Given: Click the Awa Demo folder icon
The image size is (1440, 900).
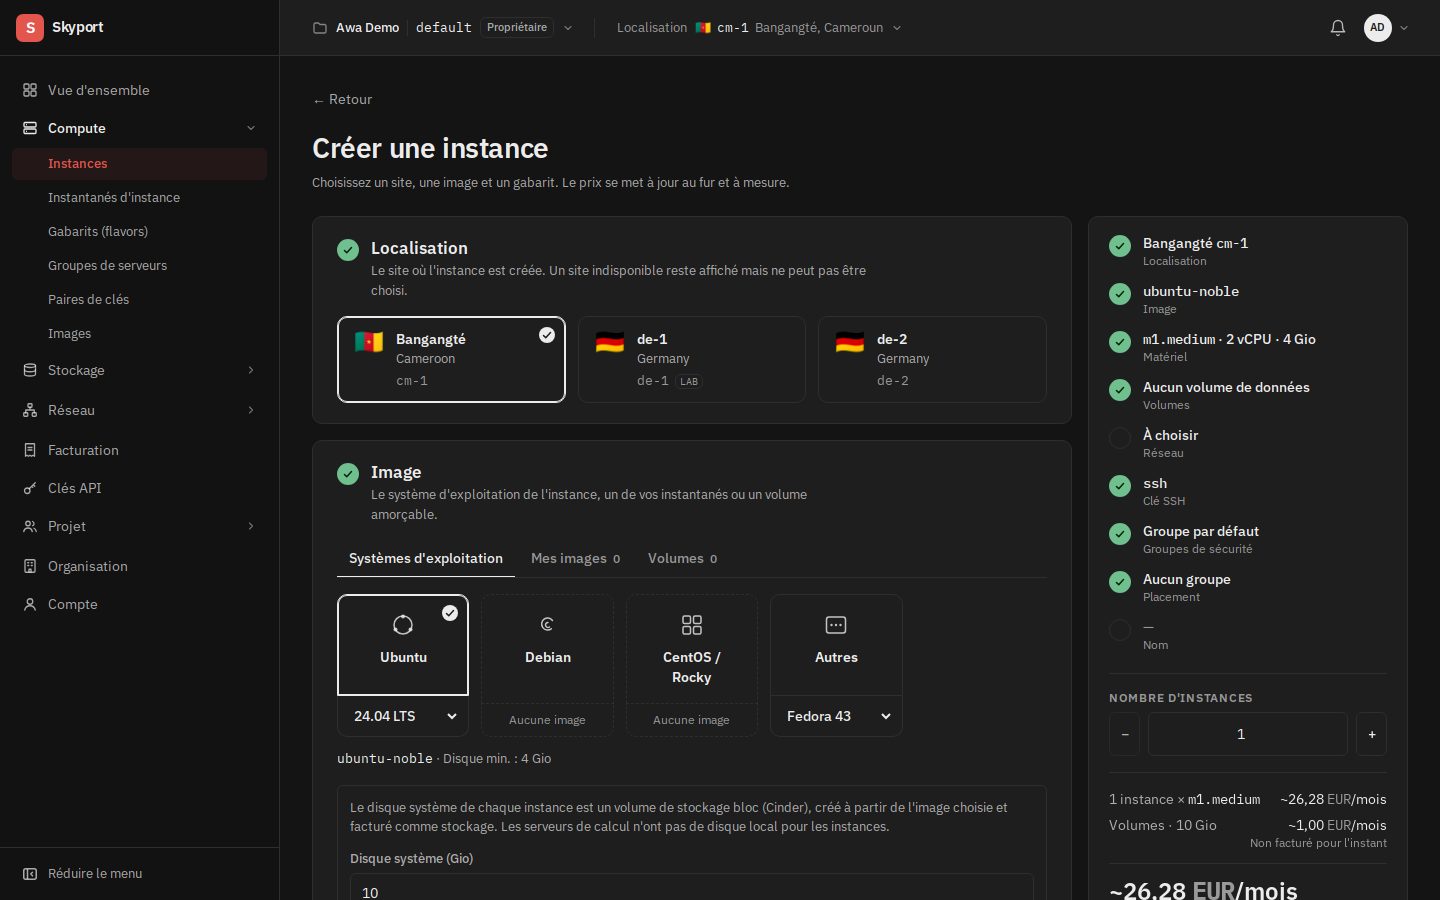Looking at the screenshot, I should (320, 28).
